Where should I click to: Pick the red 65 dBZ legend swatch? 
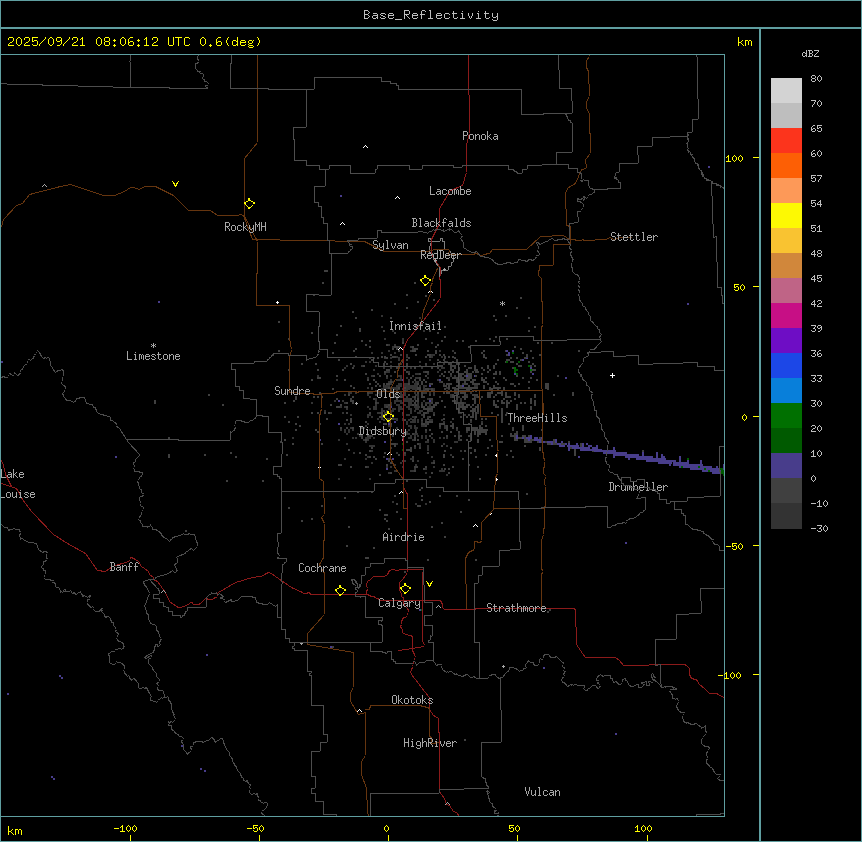point(786,140)
